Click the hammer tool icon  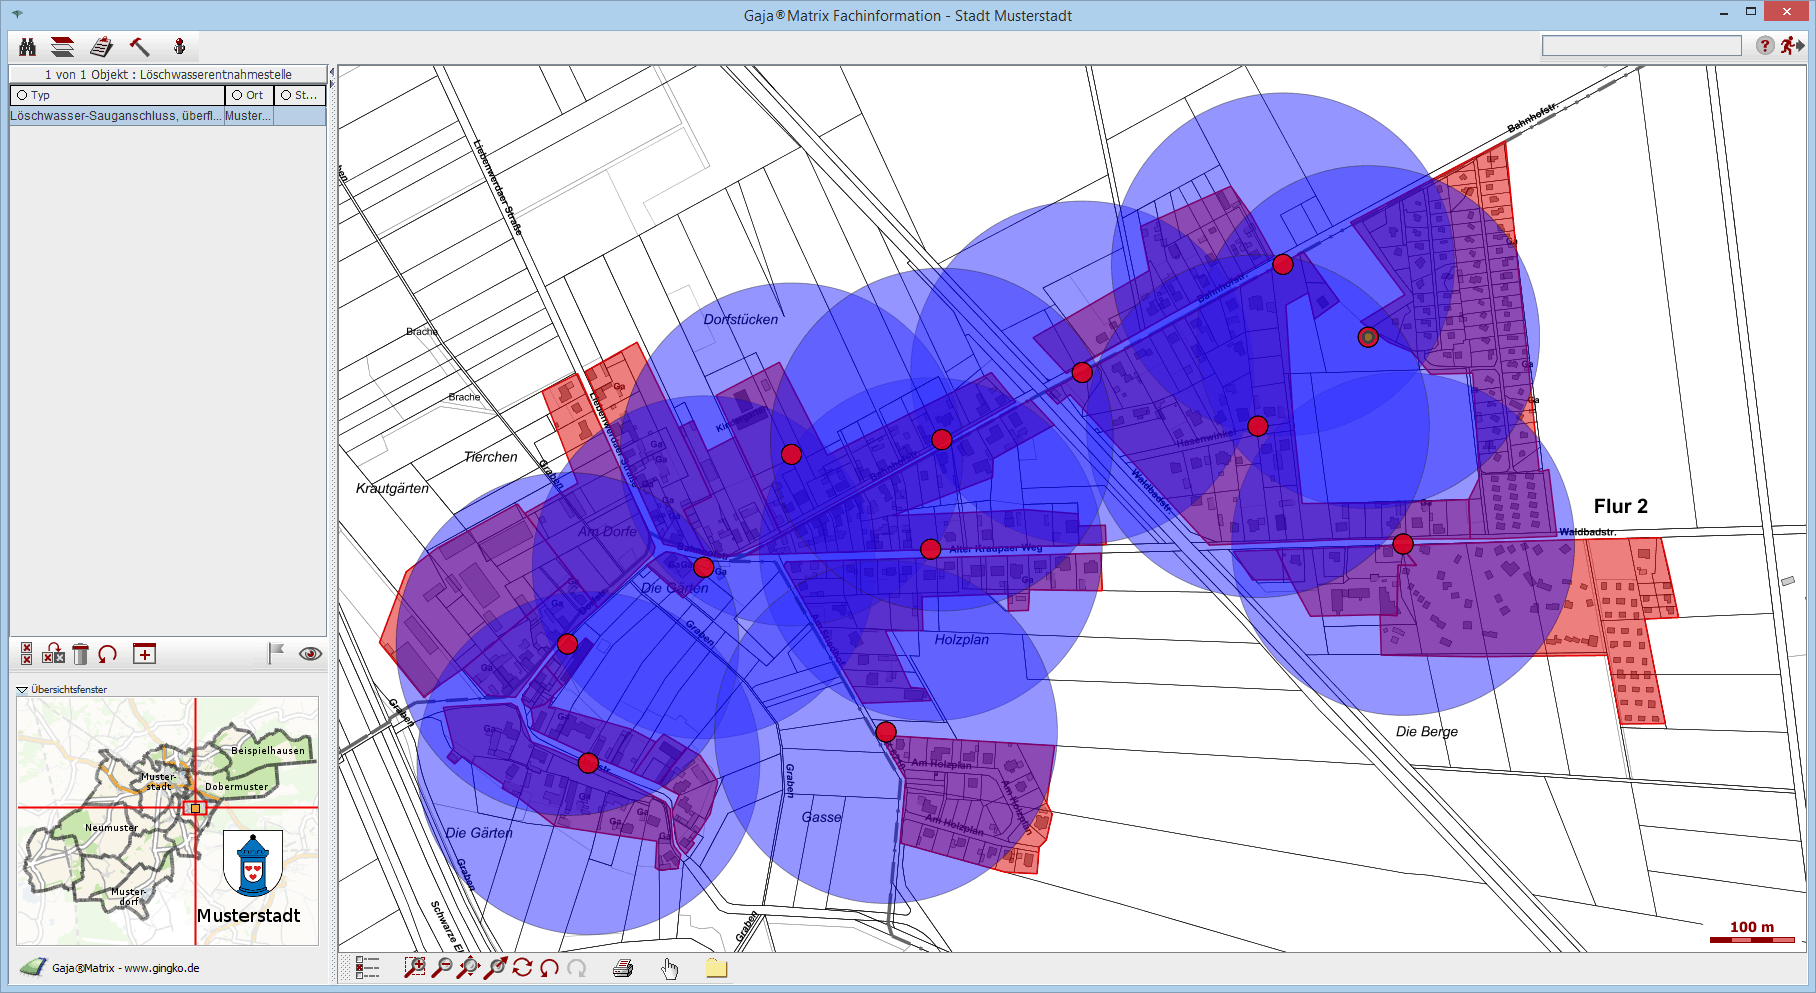point(139,47)
